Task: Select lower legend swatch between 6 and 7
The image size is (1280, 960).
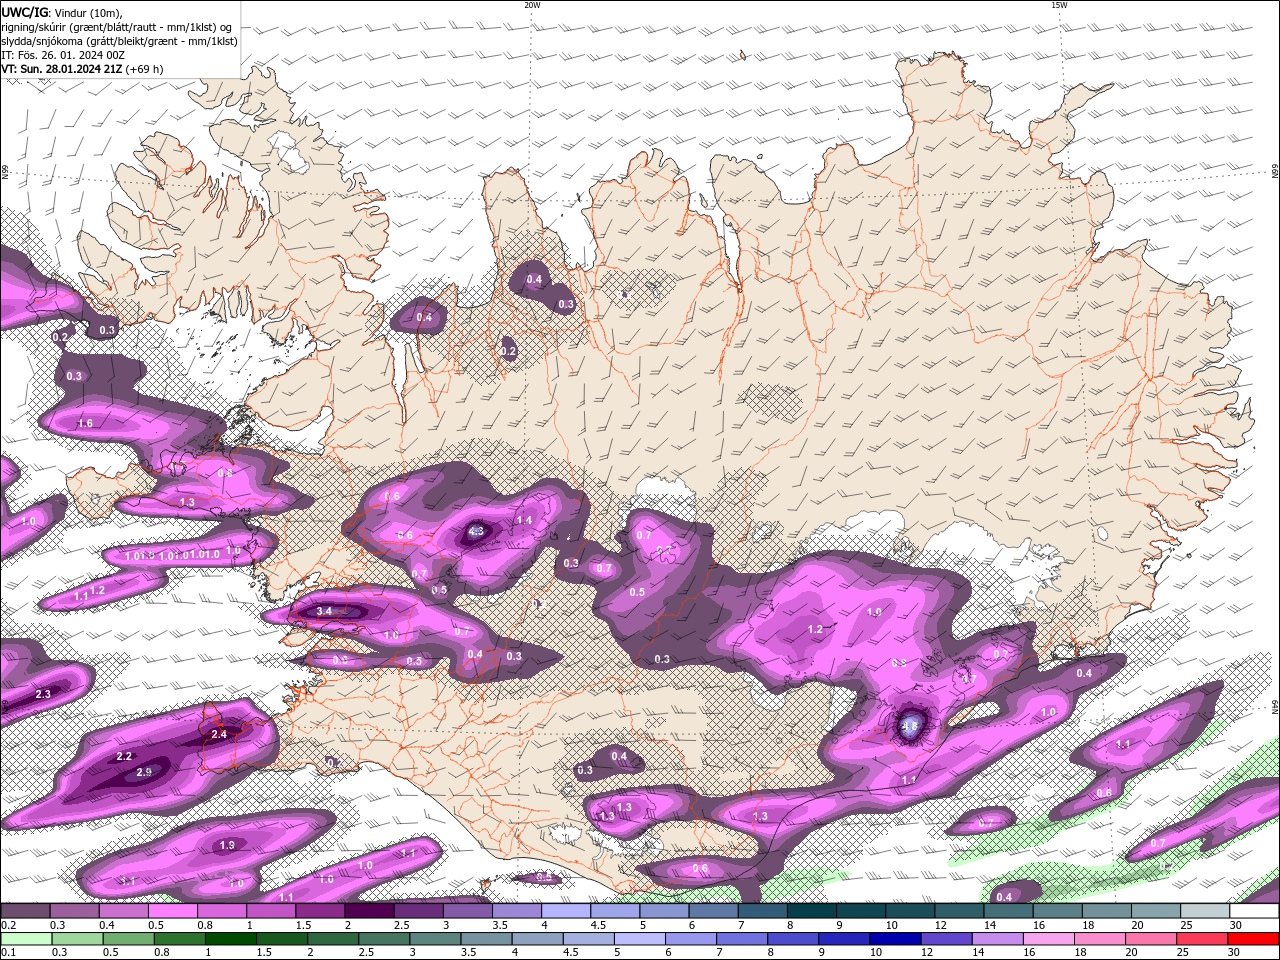Action: pyautogui.click(x=690, y=939)
